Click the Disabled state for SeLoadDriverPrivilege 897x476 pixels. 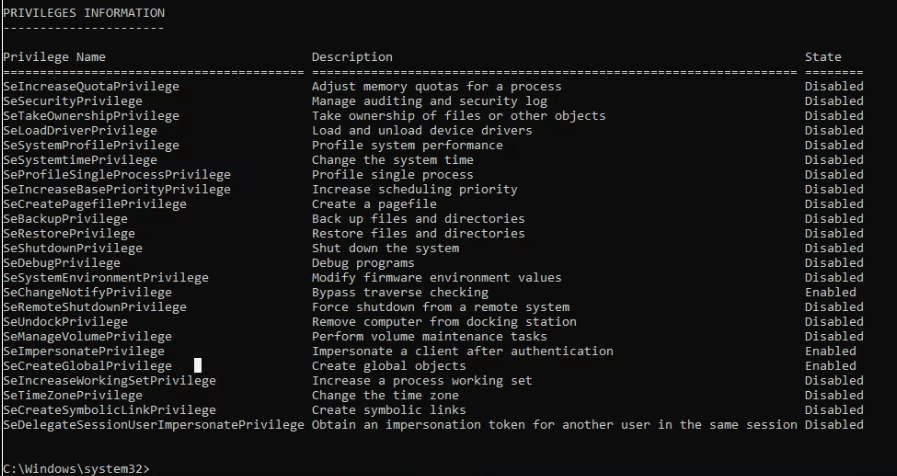(x=834, y=130)
